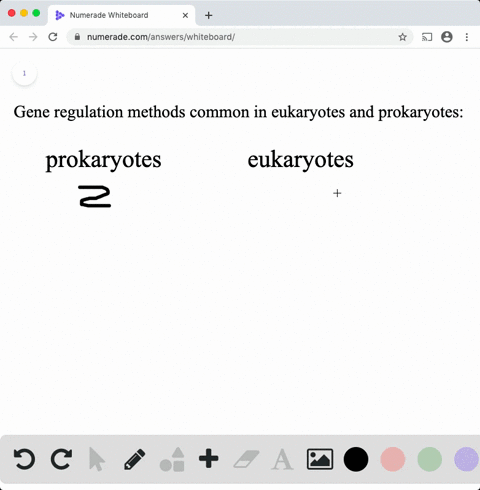Open the browser profile avatar

pos(447,37)
